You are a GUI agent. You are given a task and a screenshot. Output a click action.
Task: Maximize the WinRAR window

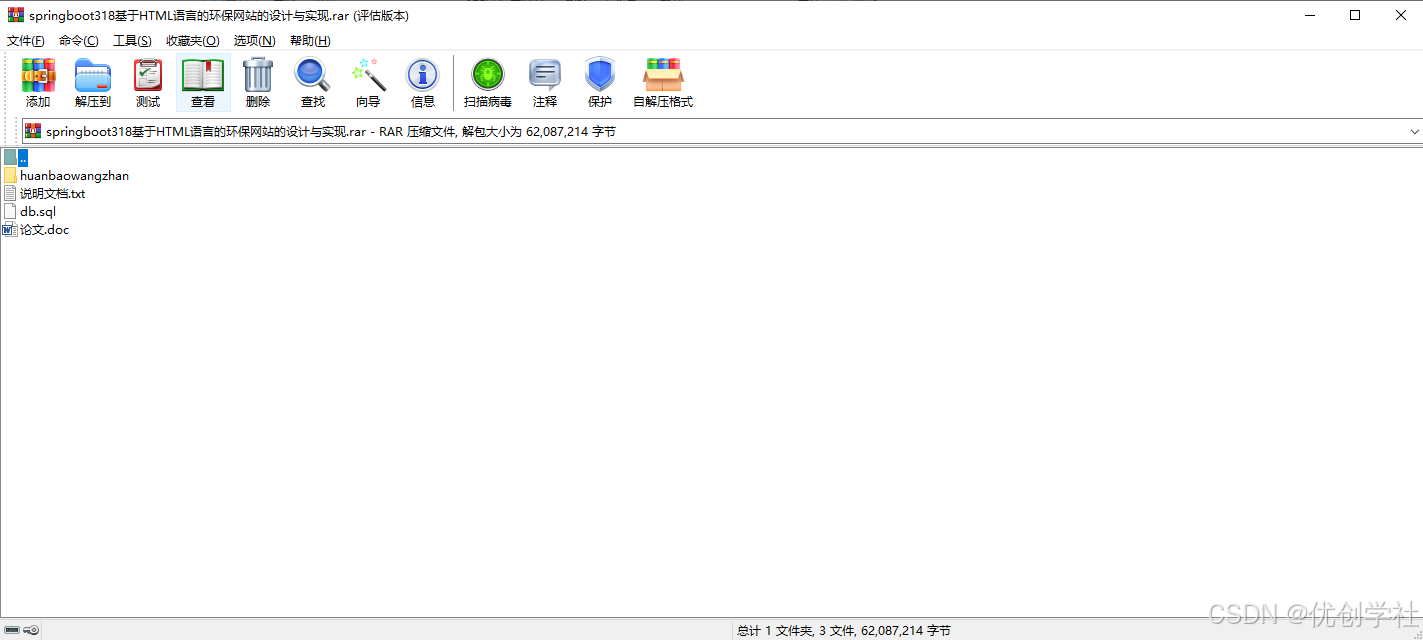(1355, 15)
